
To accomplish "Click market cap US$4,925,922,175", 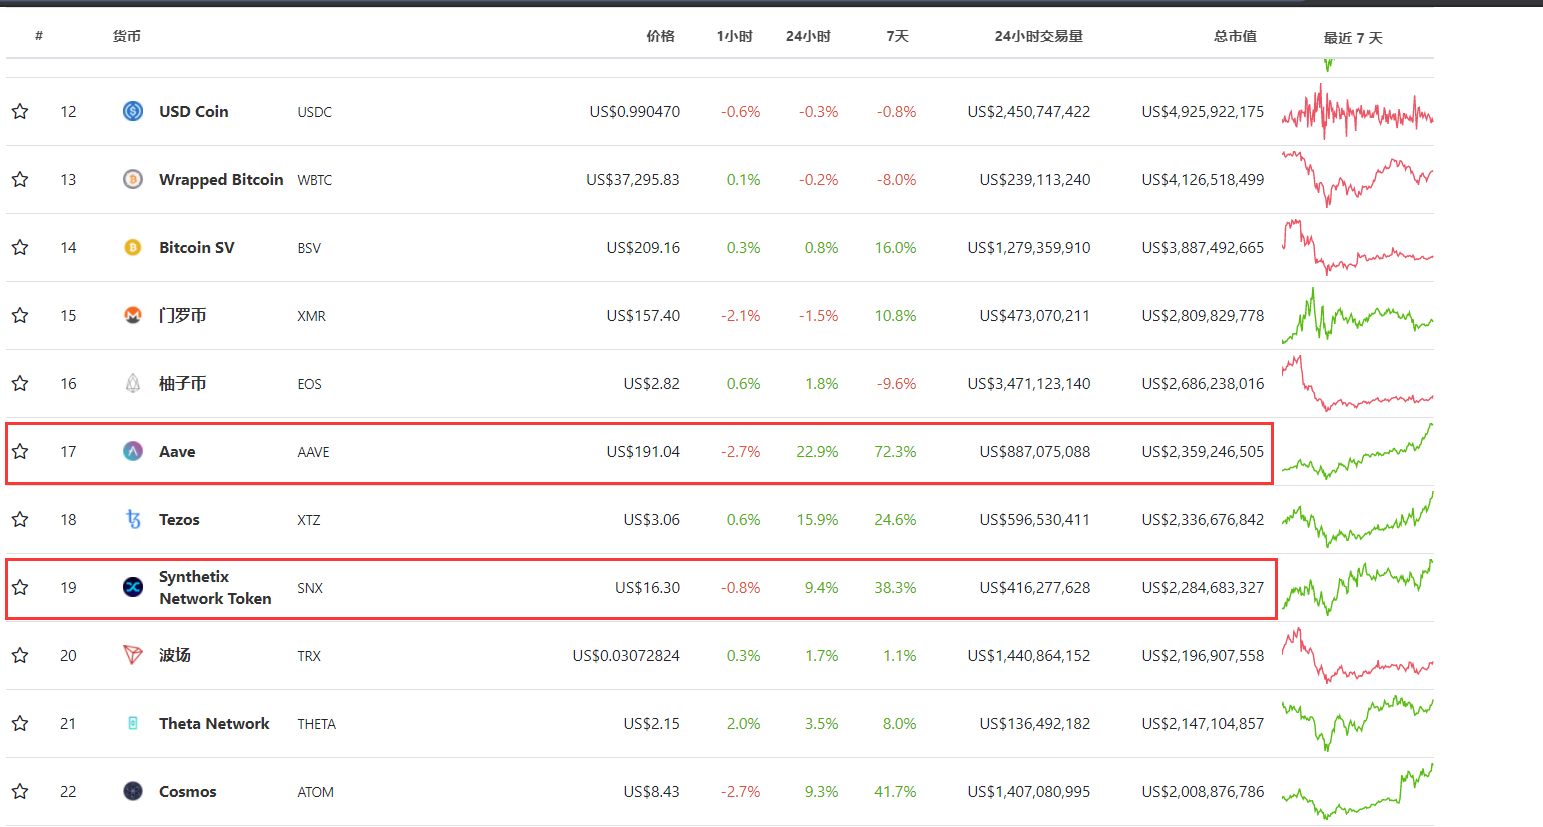I will (1203, 111).
